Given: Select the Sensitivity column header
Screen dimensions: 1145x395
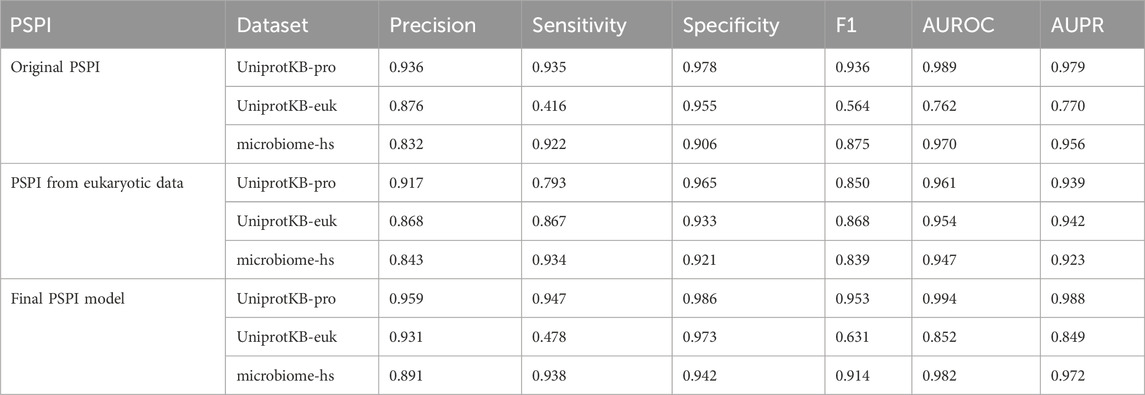Looking at the screenshot, I should tap(579, 26).
